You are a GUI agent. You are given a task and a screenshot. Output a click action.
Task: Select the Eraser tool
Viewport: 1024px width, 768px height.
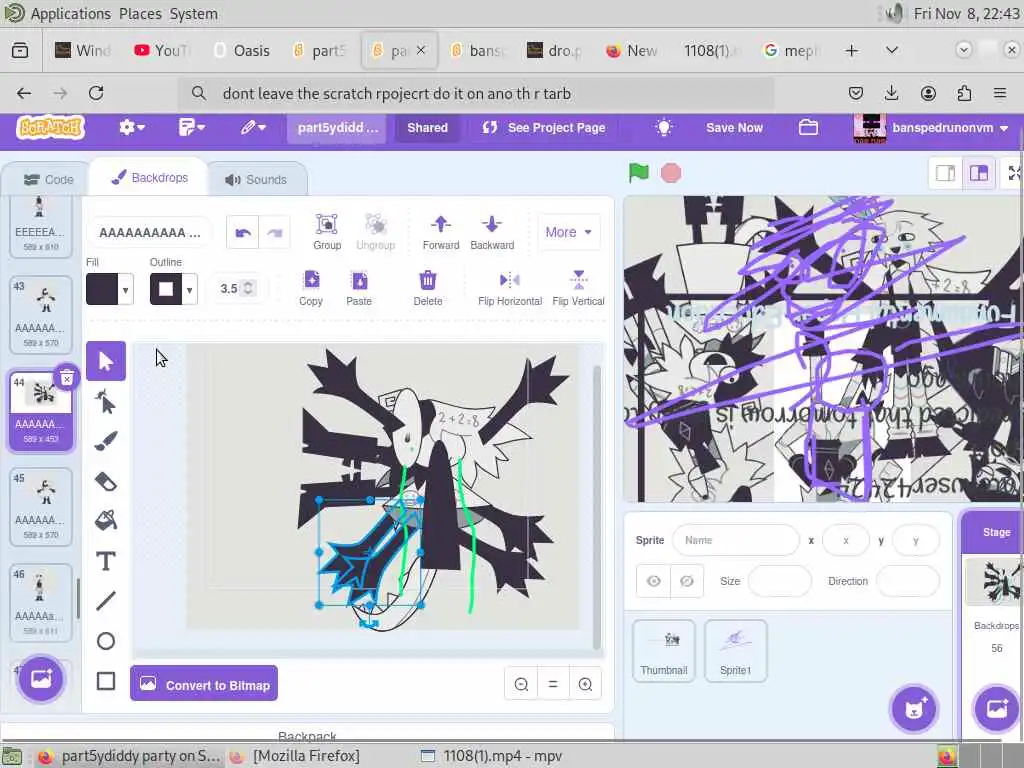pos(106,482)
